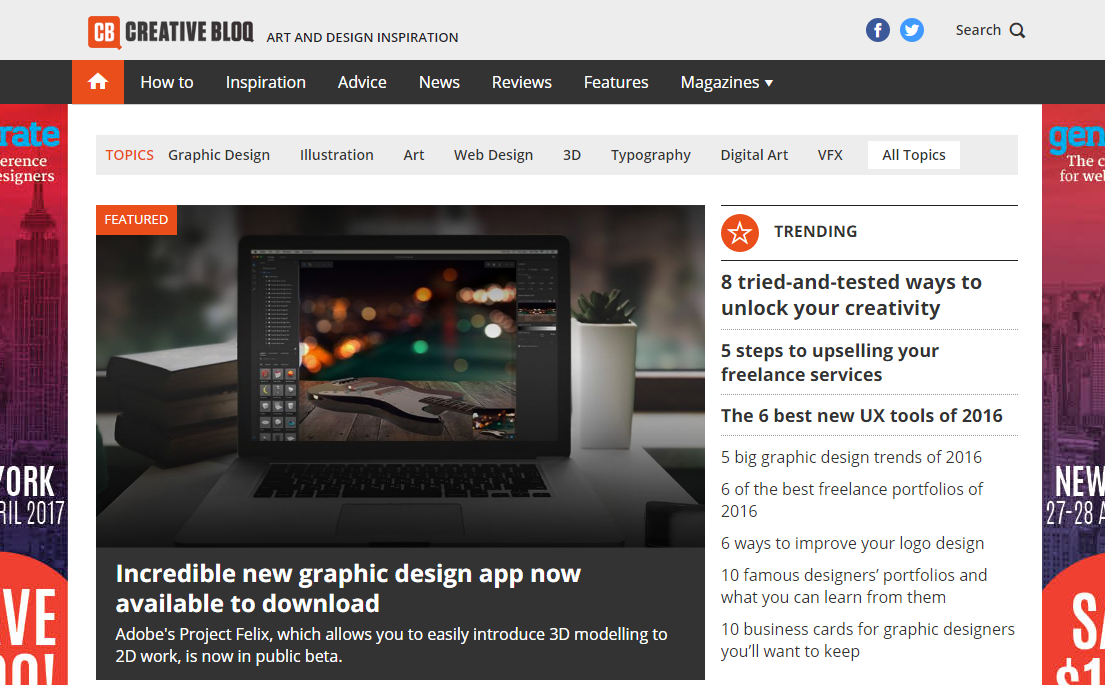Select the Reviews menu item
The height and width of the screenshot is (685, 1105).
coord(521,82)
